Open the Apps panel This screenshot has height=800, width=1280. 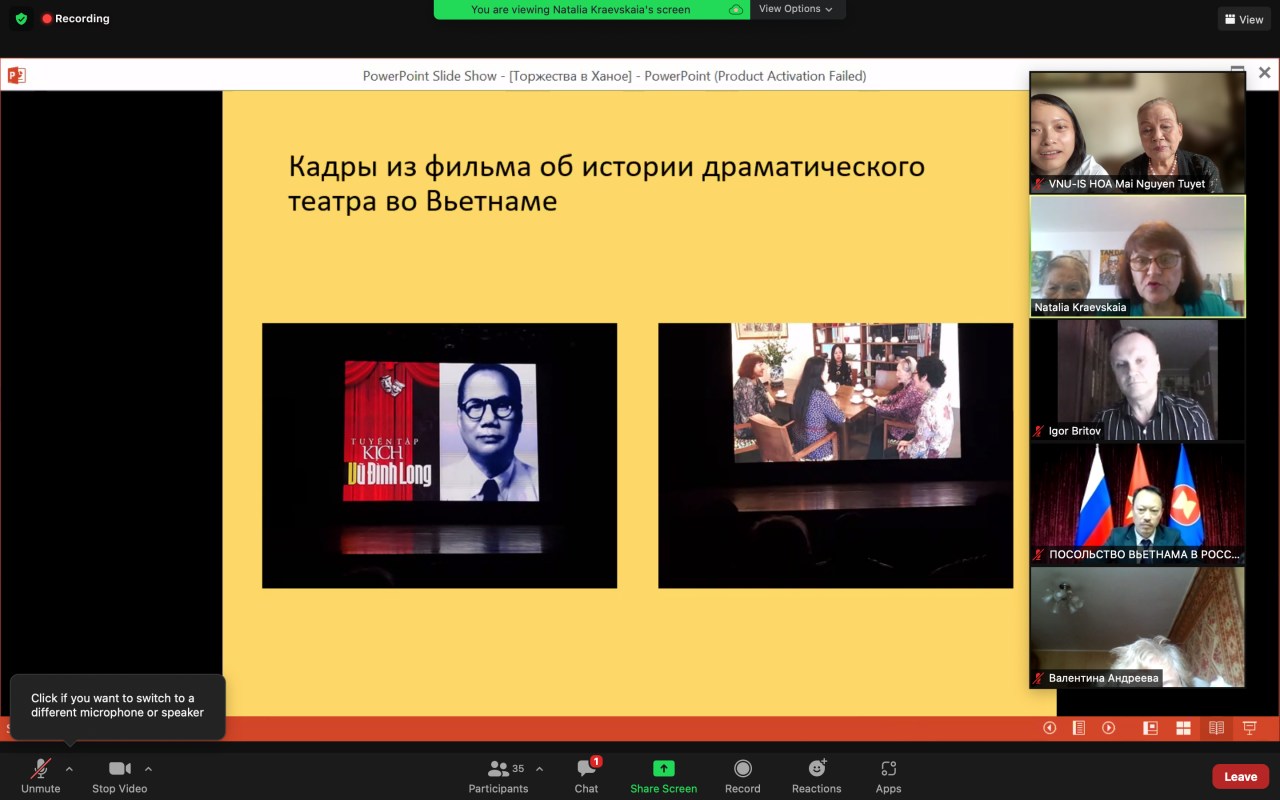889,775
